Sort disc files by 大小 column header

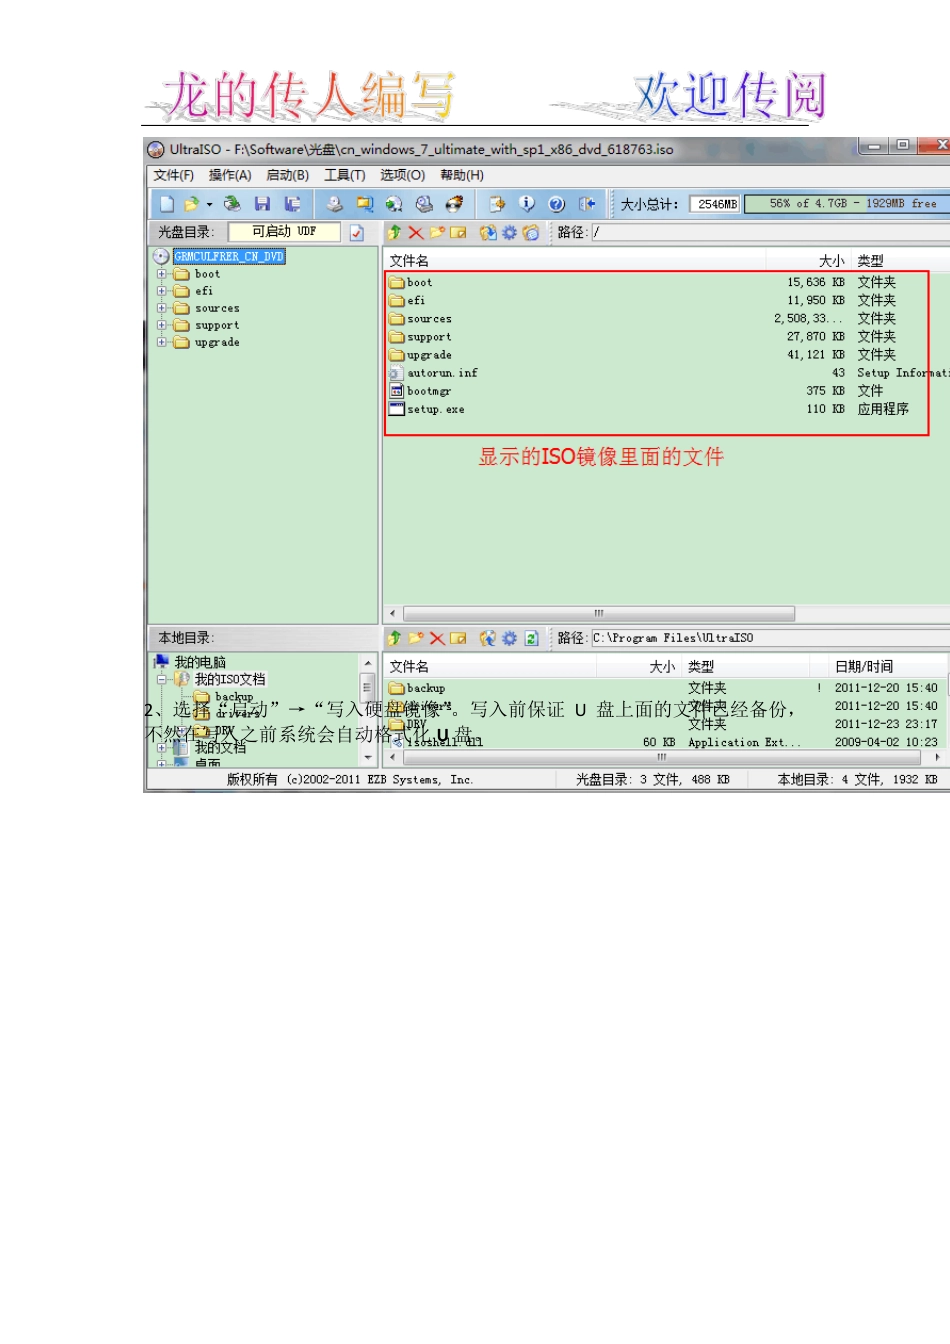(x=830, y=260)
